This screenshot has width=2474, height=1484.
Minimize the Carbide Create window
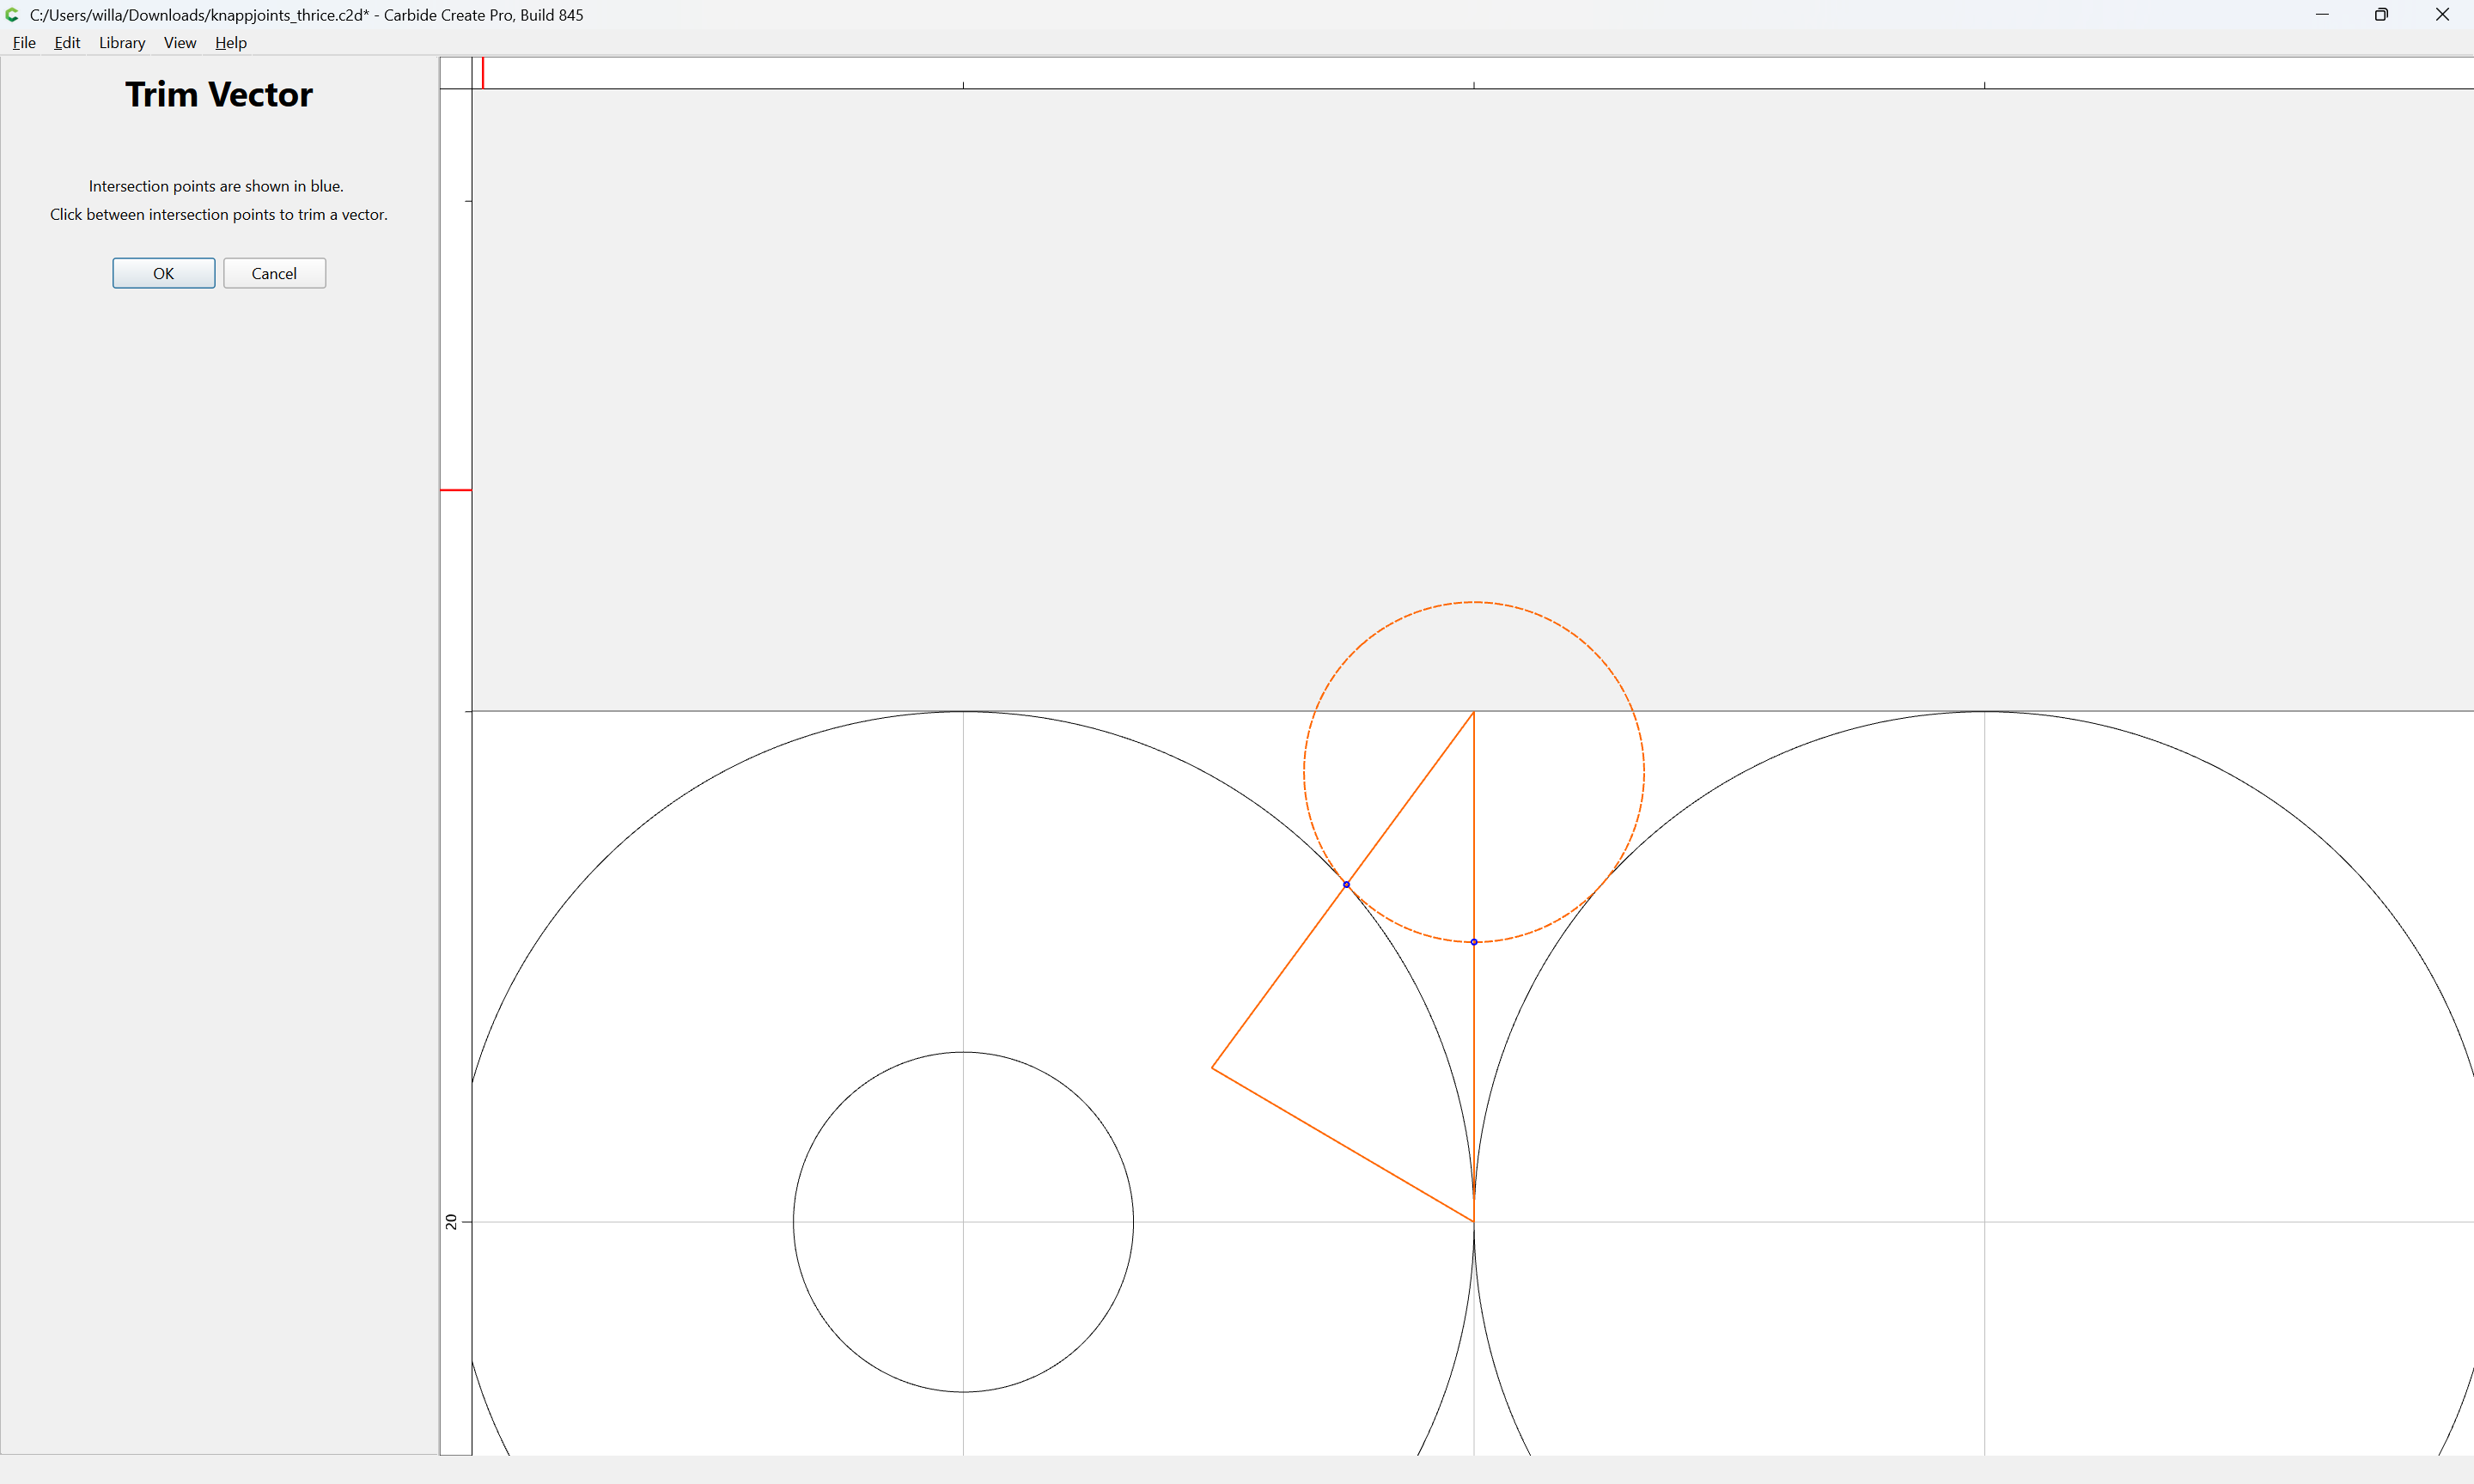coord(2322,14)
